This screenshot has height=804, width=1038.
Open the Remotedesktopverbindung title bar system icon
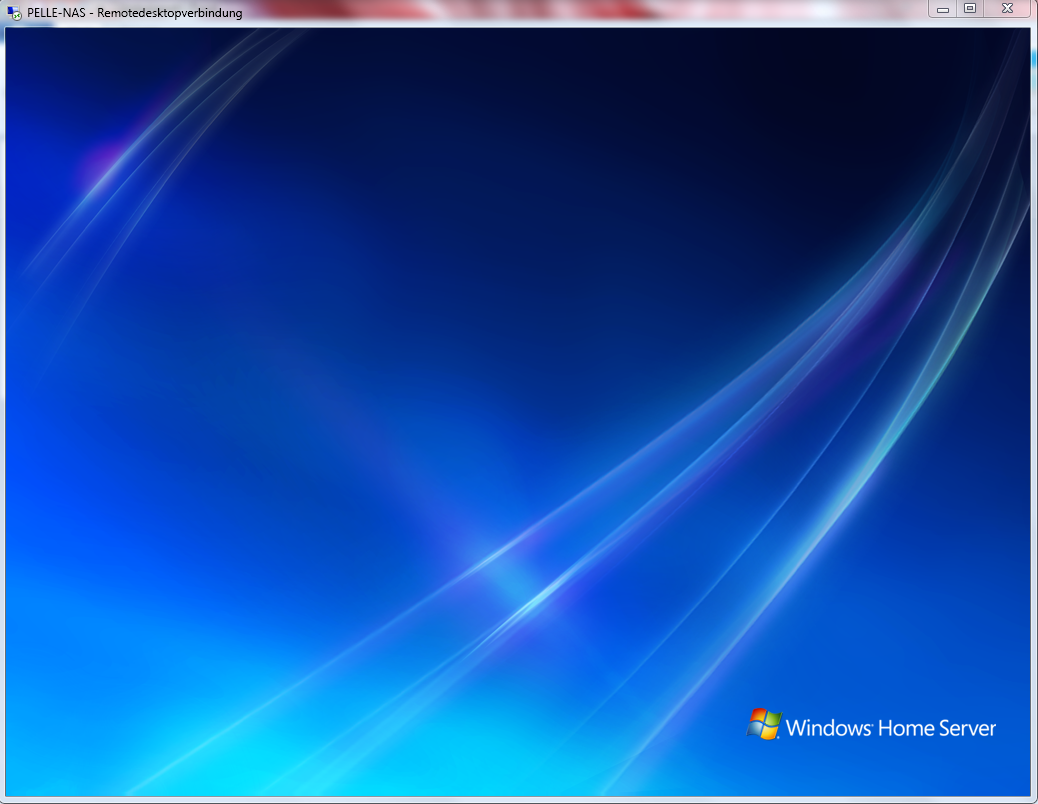14,13
